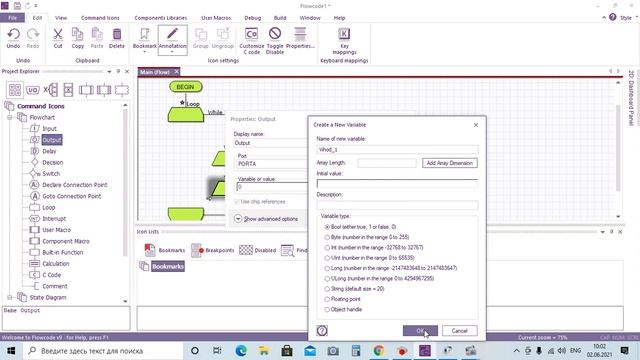Select the I/O category icon in Project Explorer
This screenshot has width=640, height=360.
click(x=32, y=90)
